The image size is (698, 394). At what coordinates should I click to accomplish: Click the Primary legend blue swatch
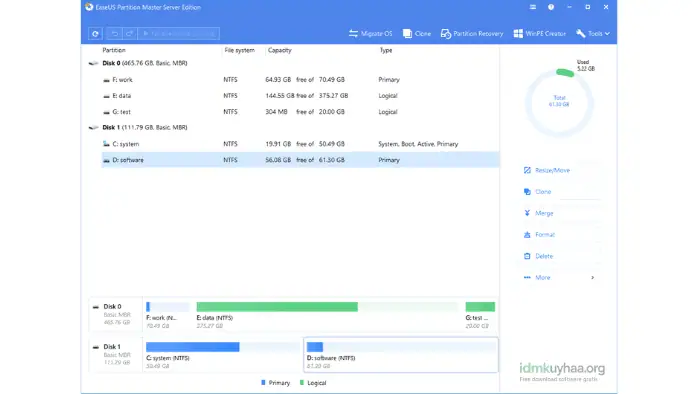point(263,382)
